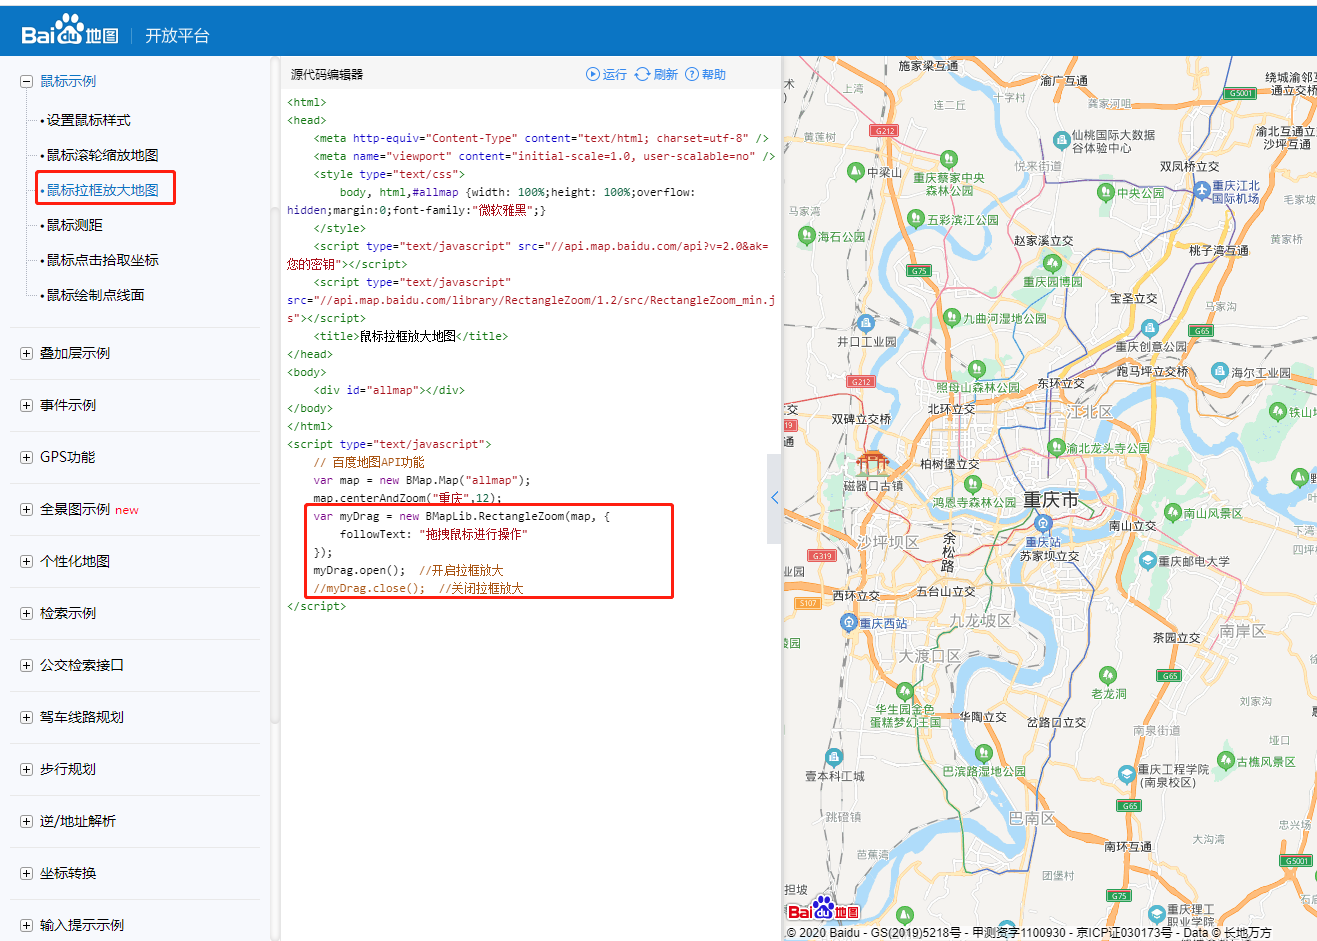This screenshot has width=1317, height=941.
Task: Click the sidebar vertical scrollbar
Action: pyautogui.click(x=275, y=390)
